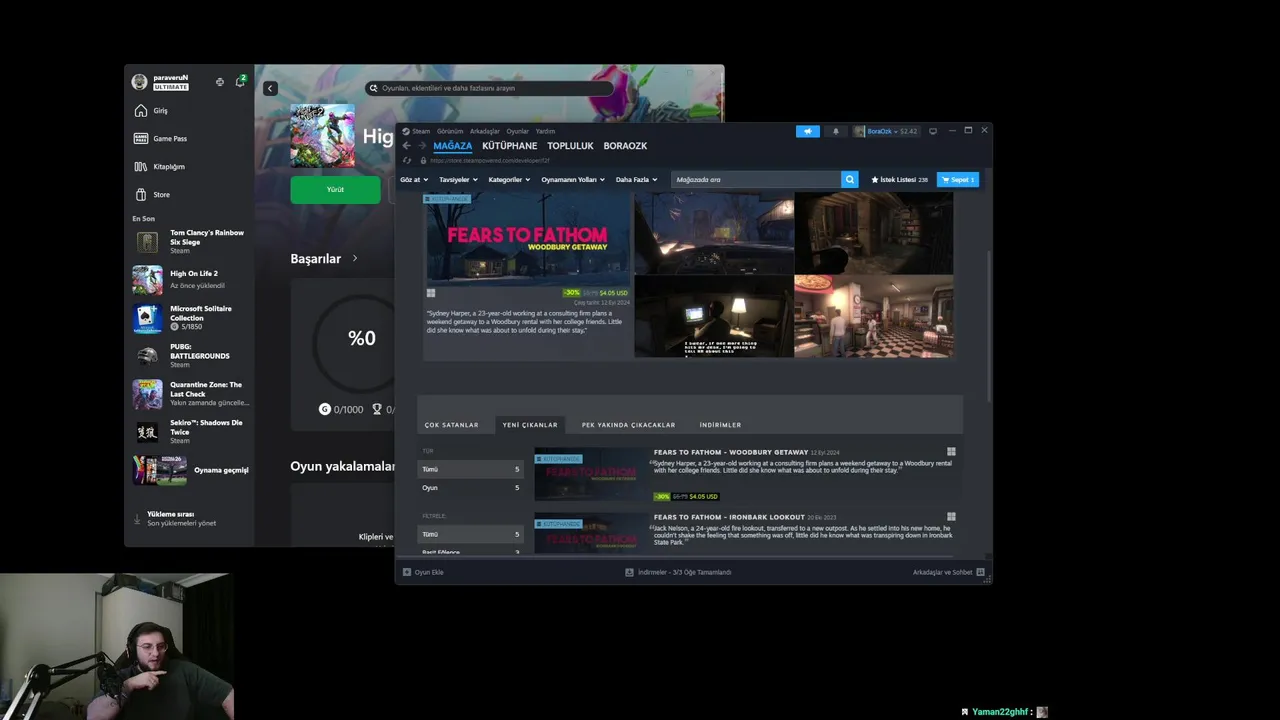1280x720 pixels.
Task: Open İstek Listesi wishlist in Steam
Action: point(899,180)
